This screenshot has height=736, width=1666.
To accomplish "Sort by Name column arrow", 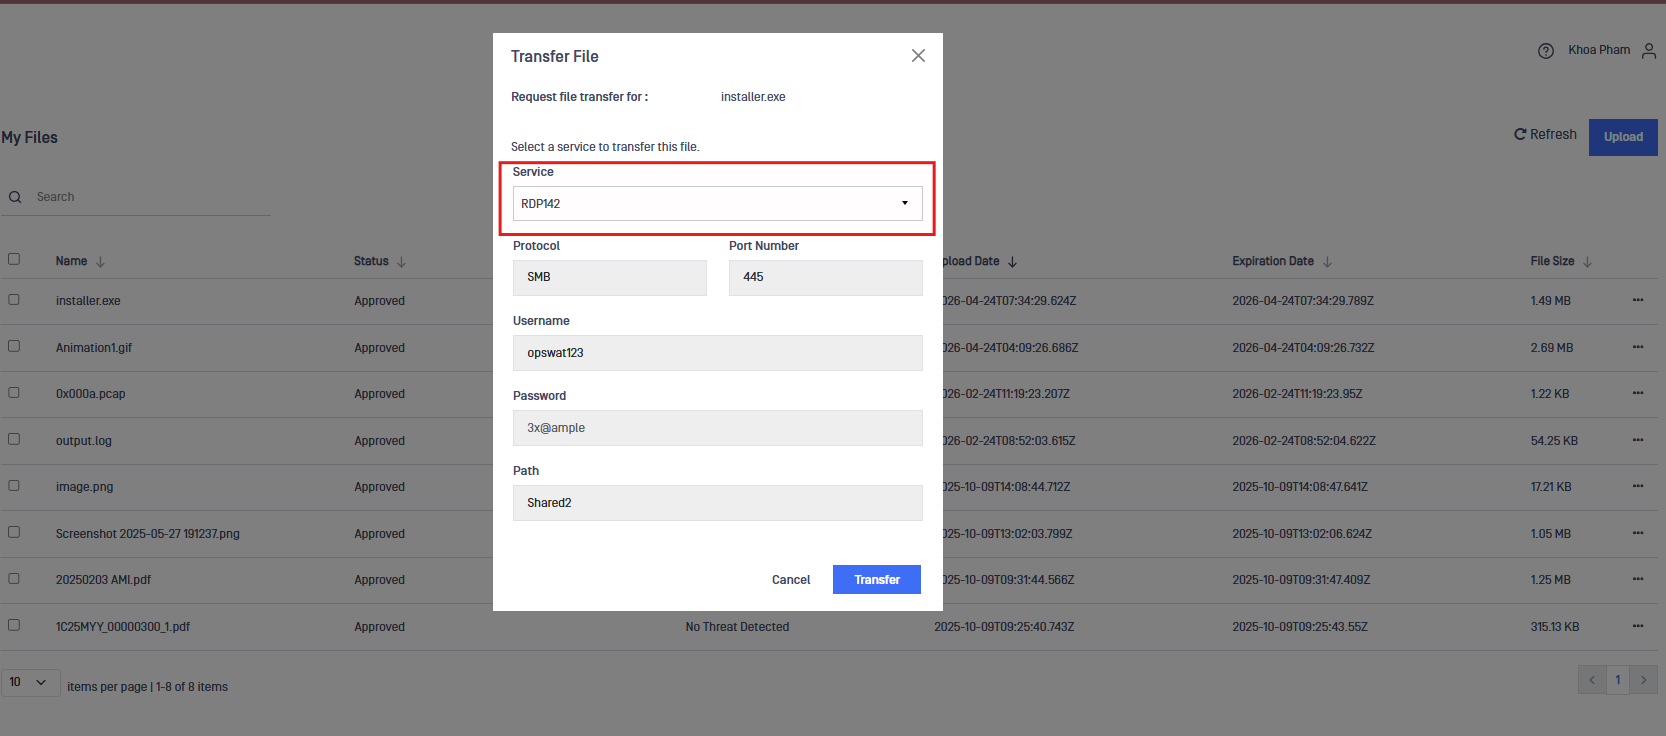I will point(100,262).
